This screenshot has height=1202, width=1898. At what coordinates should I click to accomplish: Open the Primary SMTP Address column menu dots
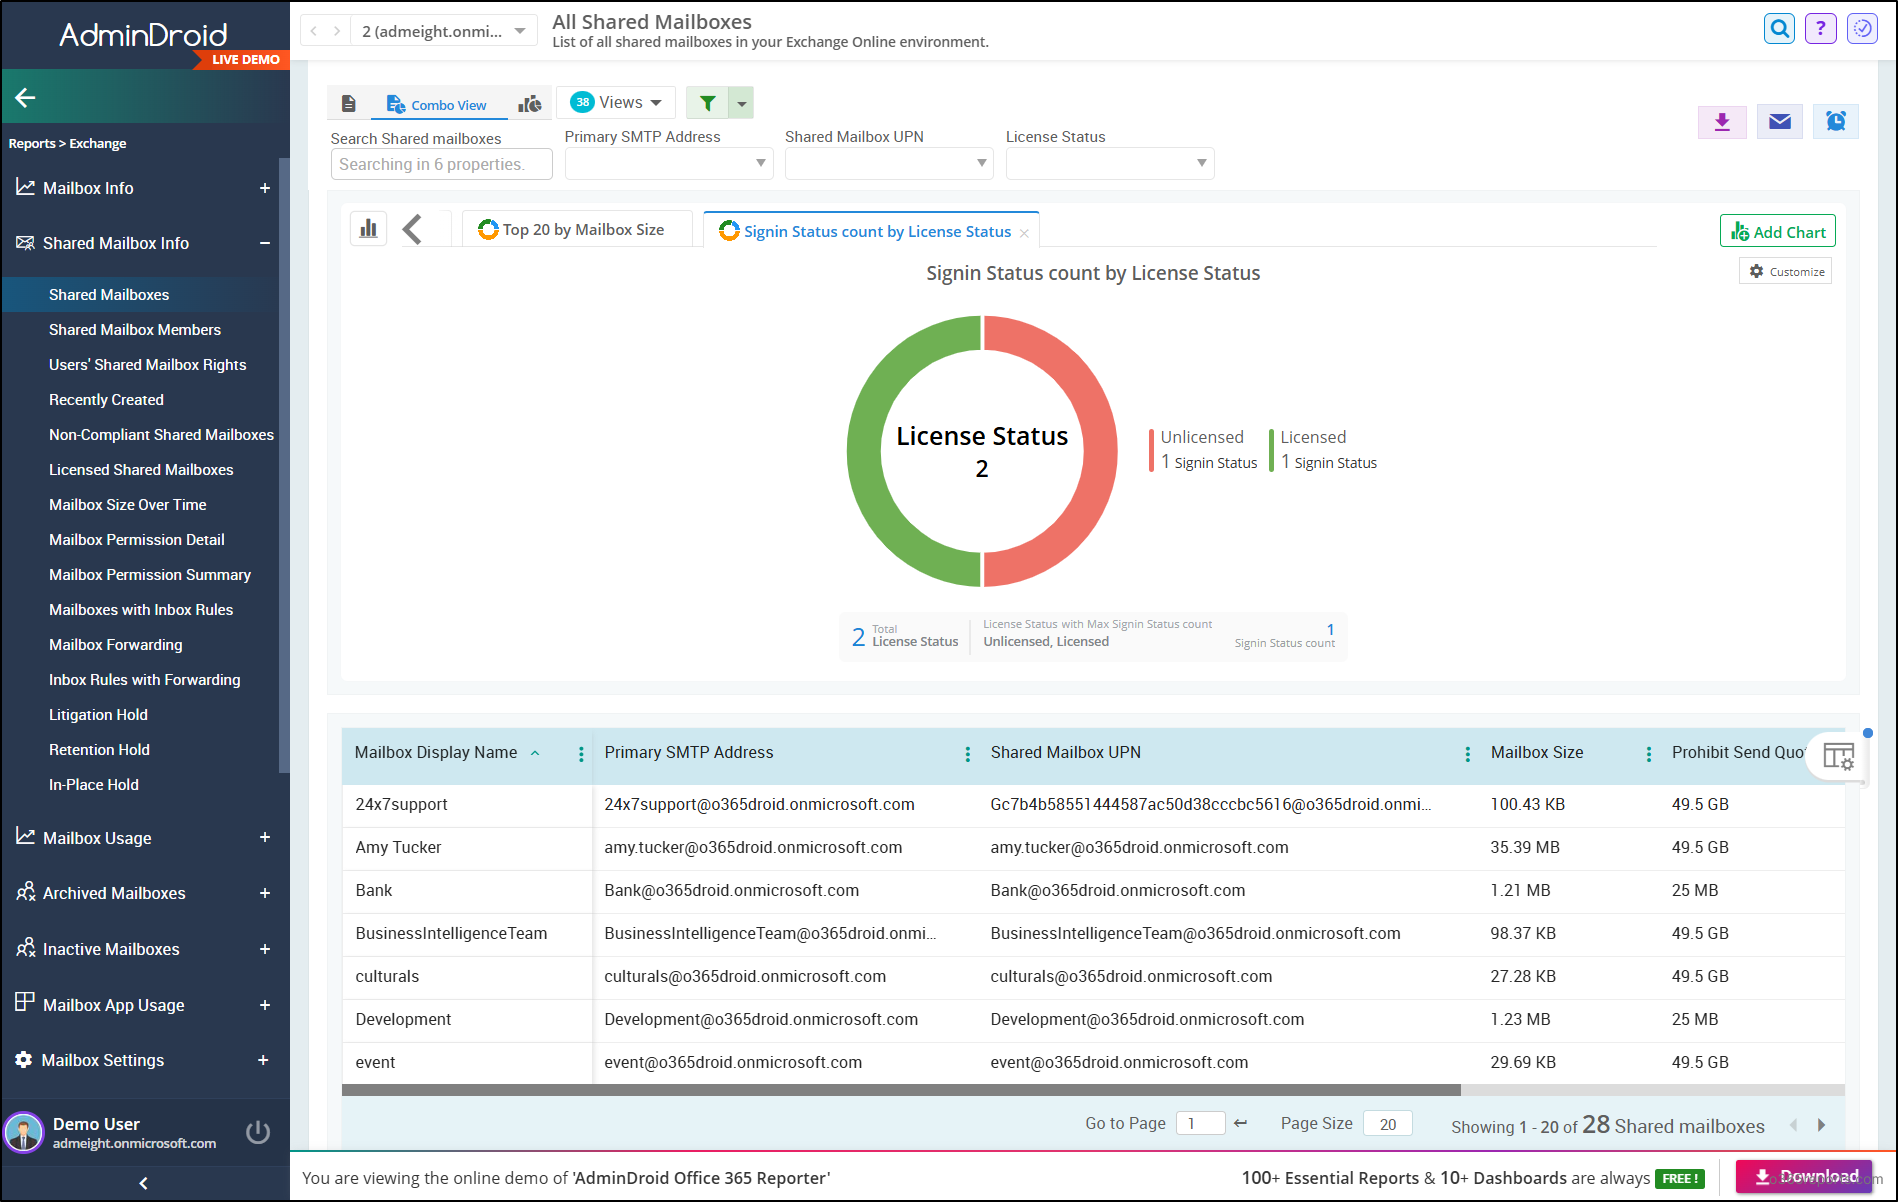pyautogui.click(x=967, y=754)
